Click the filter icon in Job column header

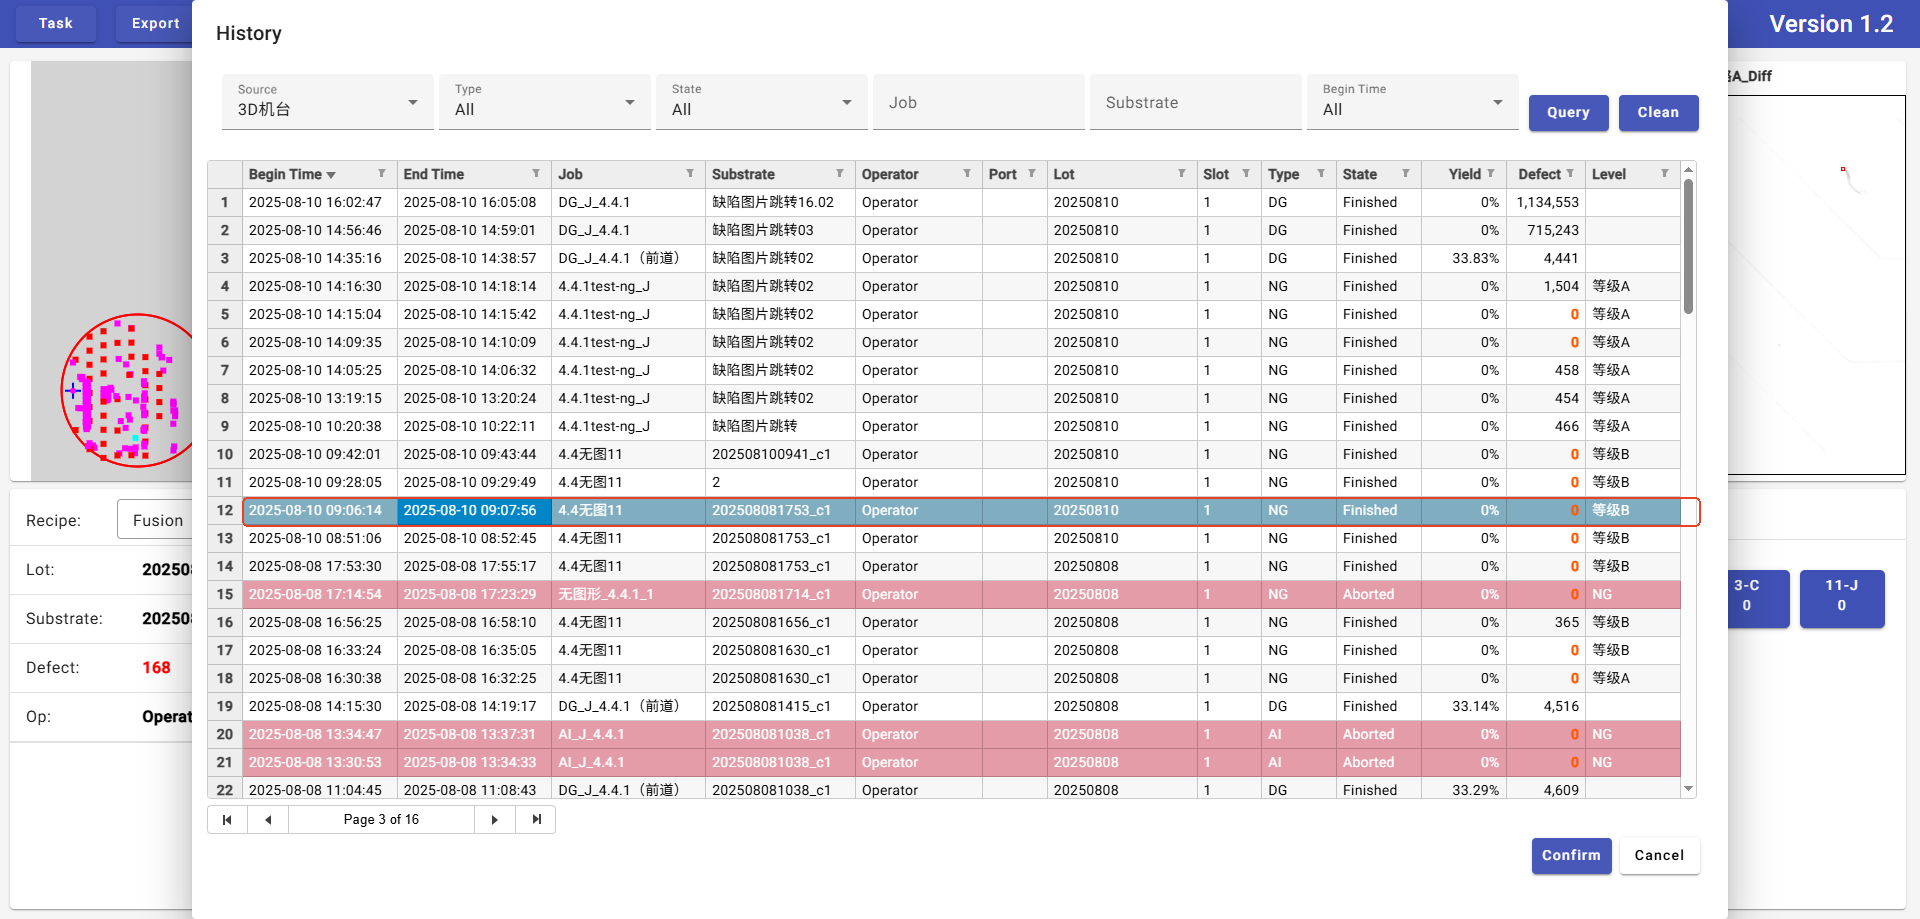690,174
